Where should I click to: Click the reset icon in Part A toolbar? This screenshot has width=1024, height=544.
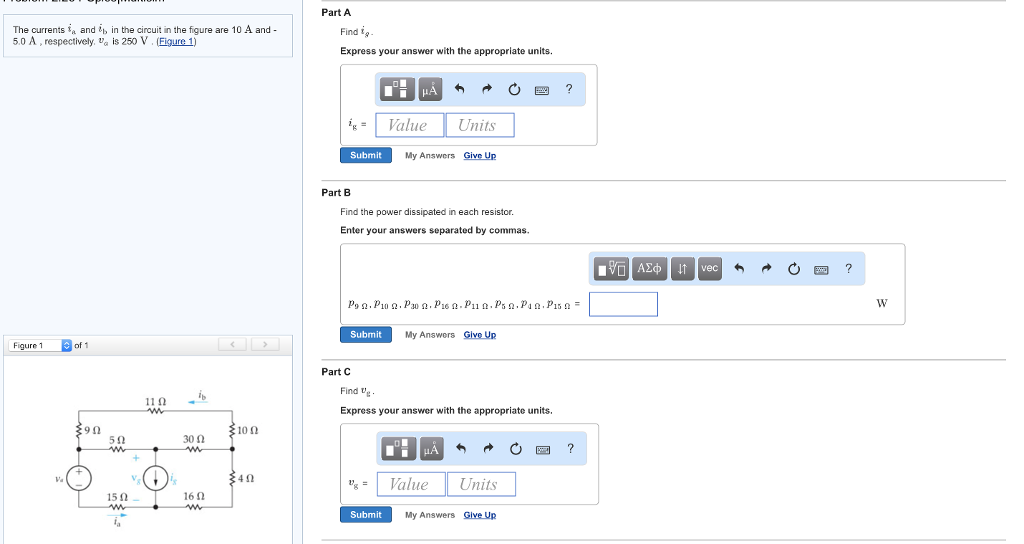point(515,89)
